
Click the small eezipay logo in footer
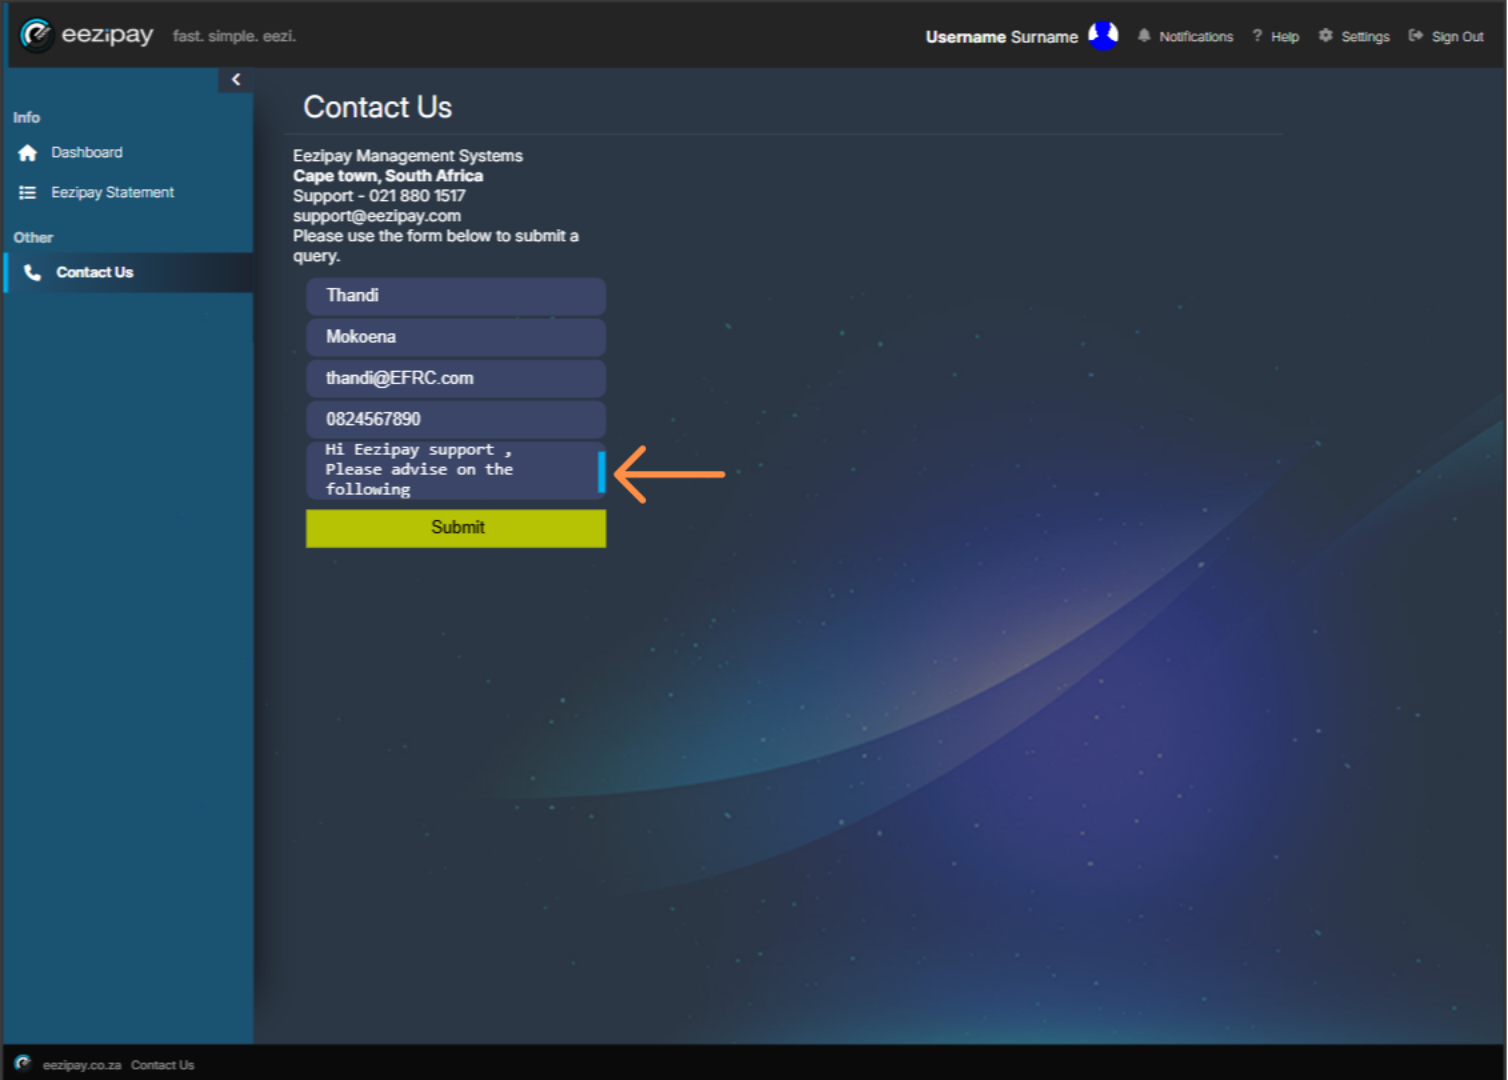coord(23,1063)
